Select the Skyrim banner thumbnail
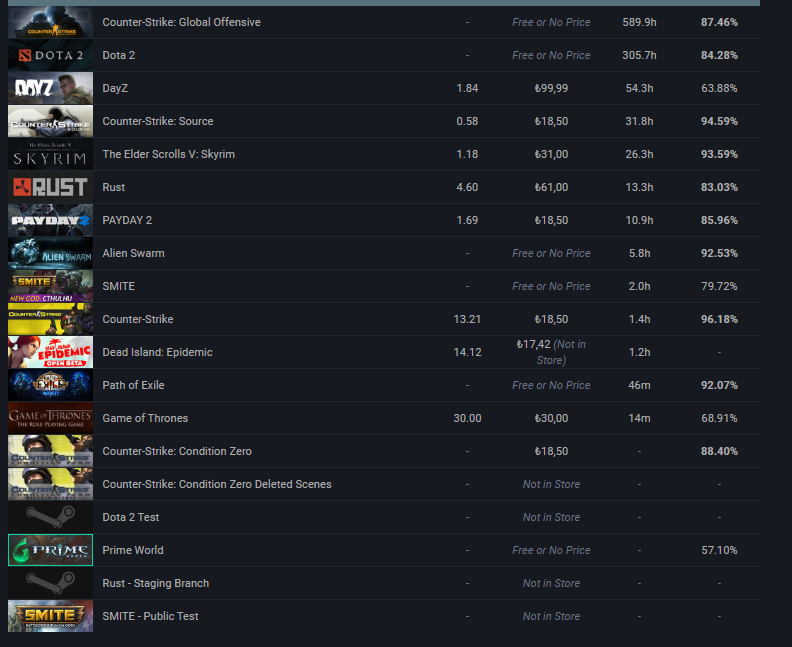Image resolution: width=792 pixels, height=647 pixels. (51, 154)
